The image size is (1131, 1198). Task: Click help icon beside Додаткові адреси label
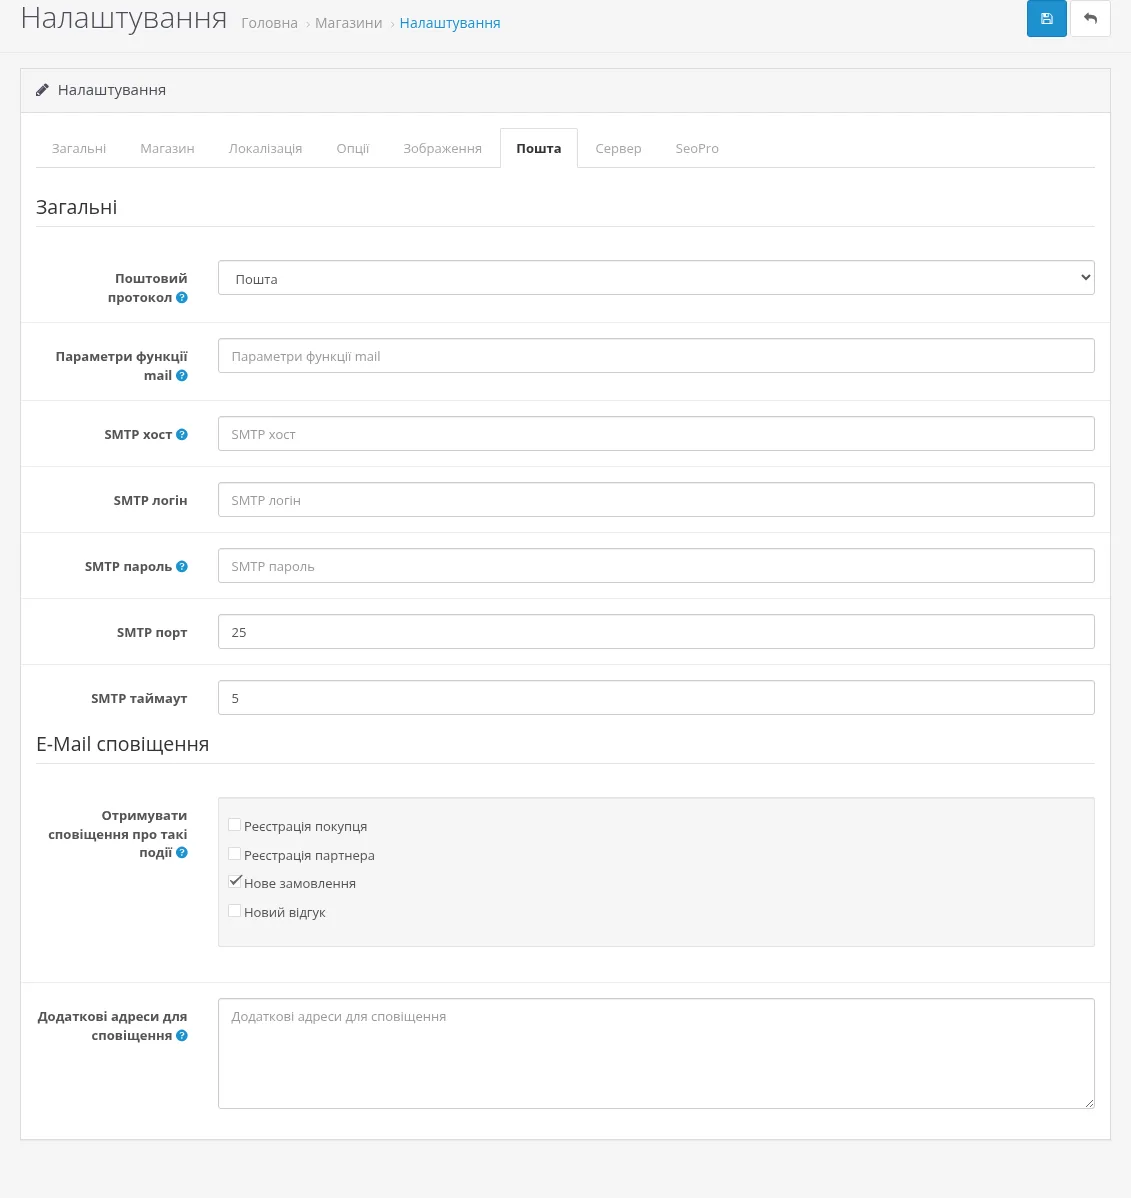pos(182,1036)
